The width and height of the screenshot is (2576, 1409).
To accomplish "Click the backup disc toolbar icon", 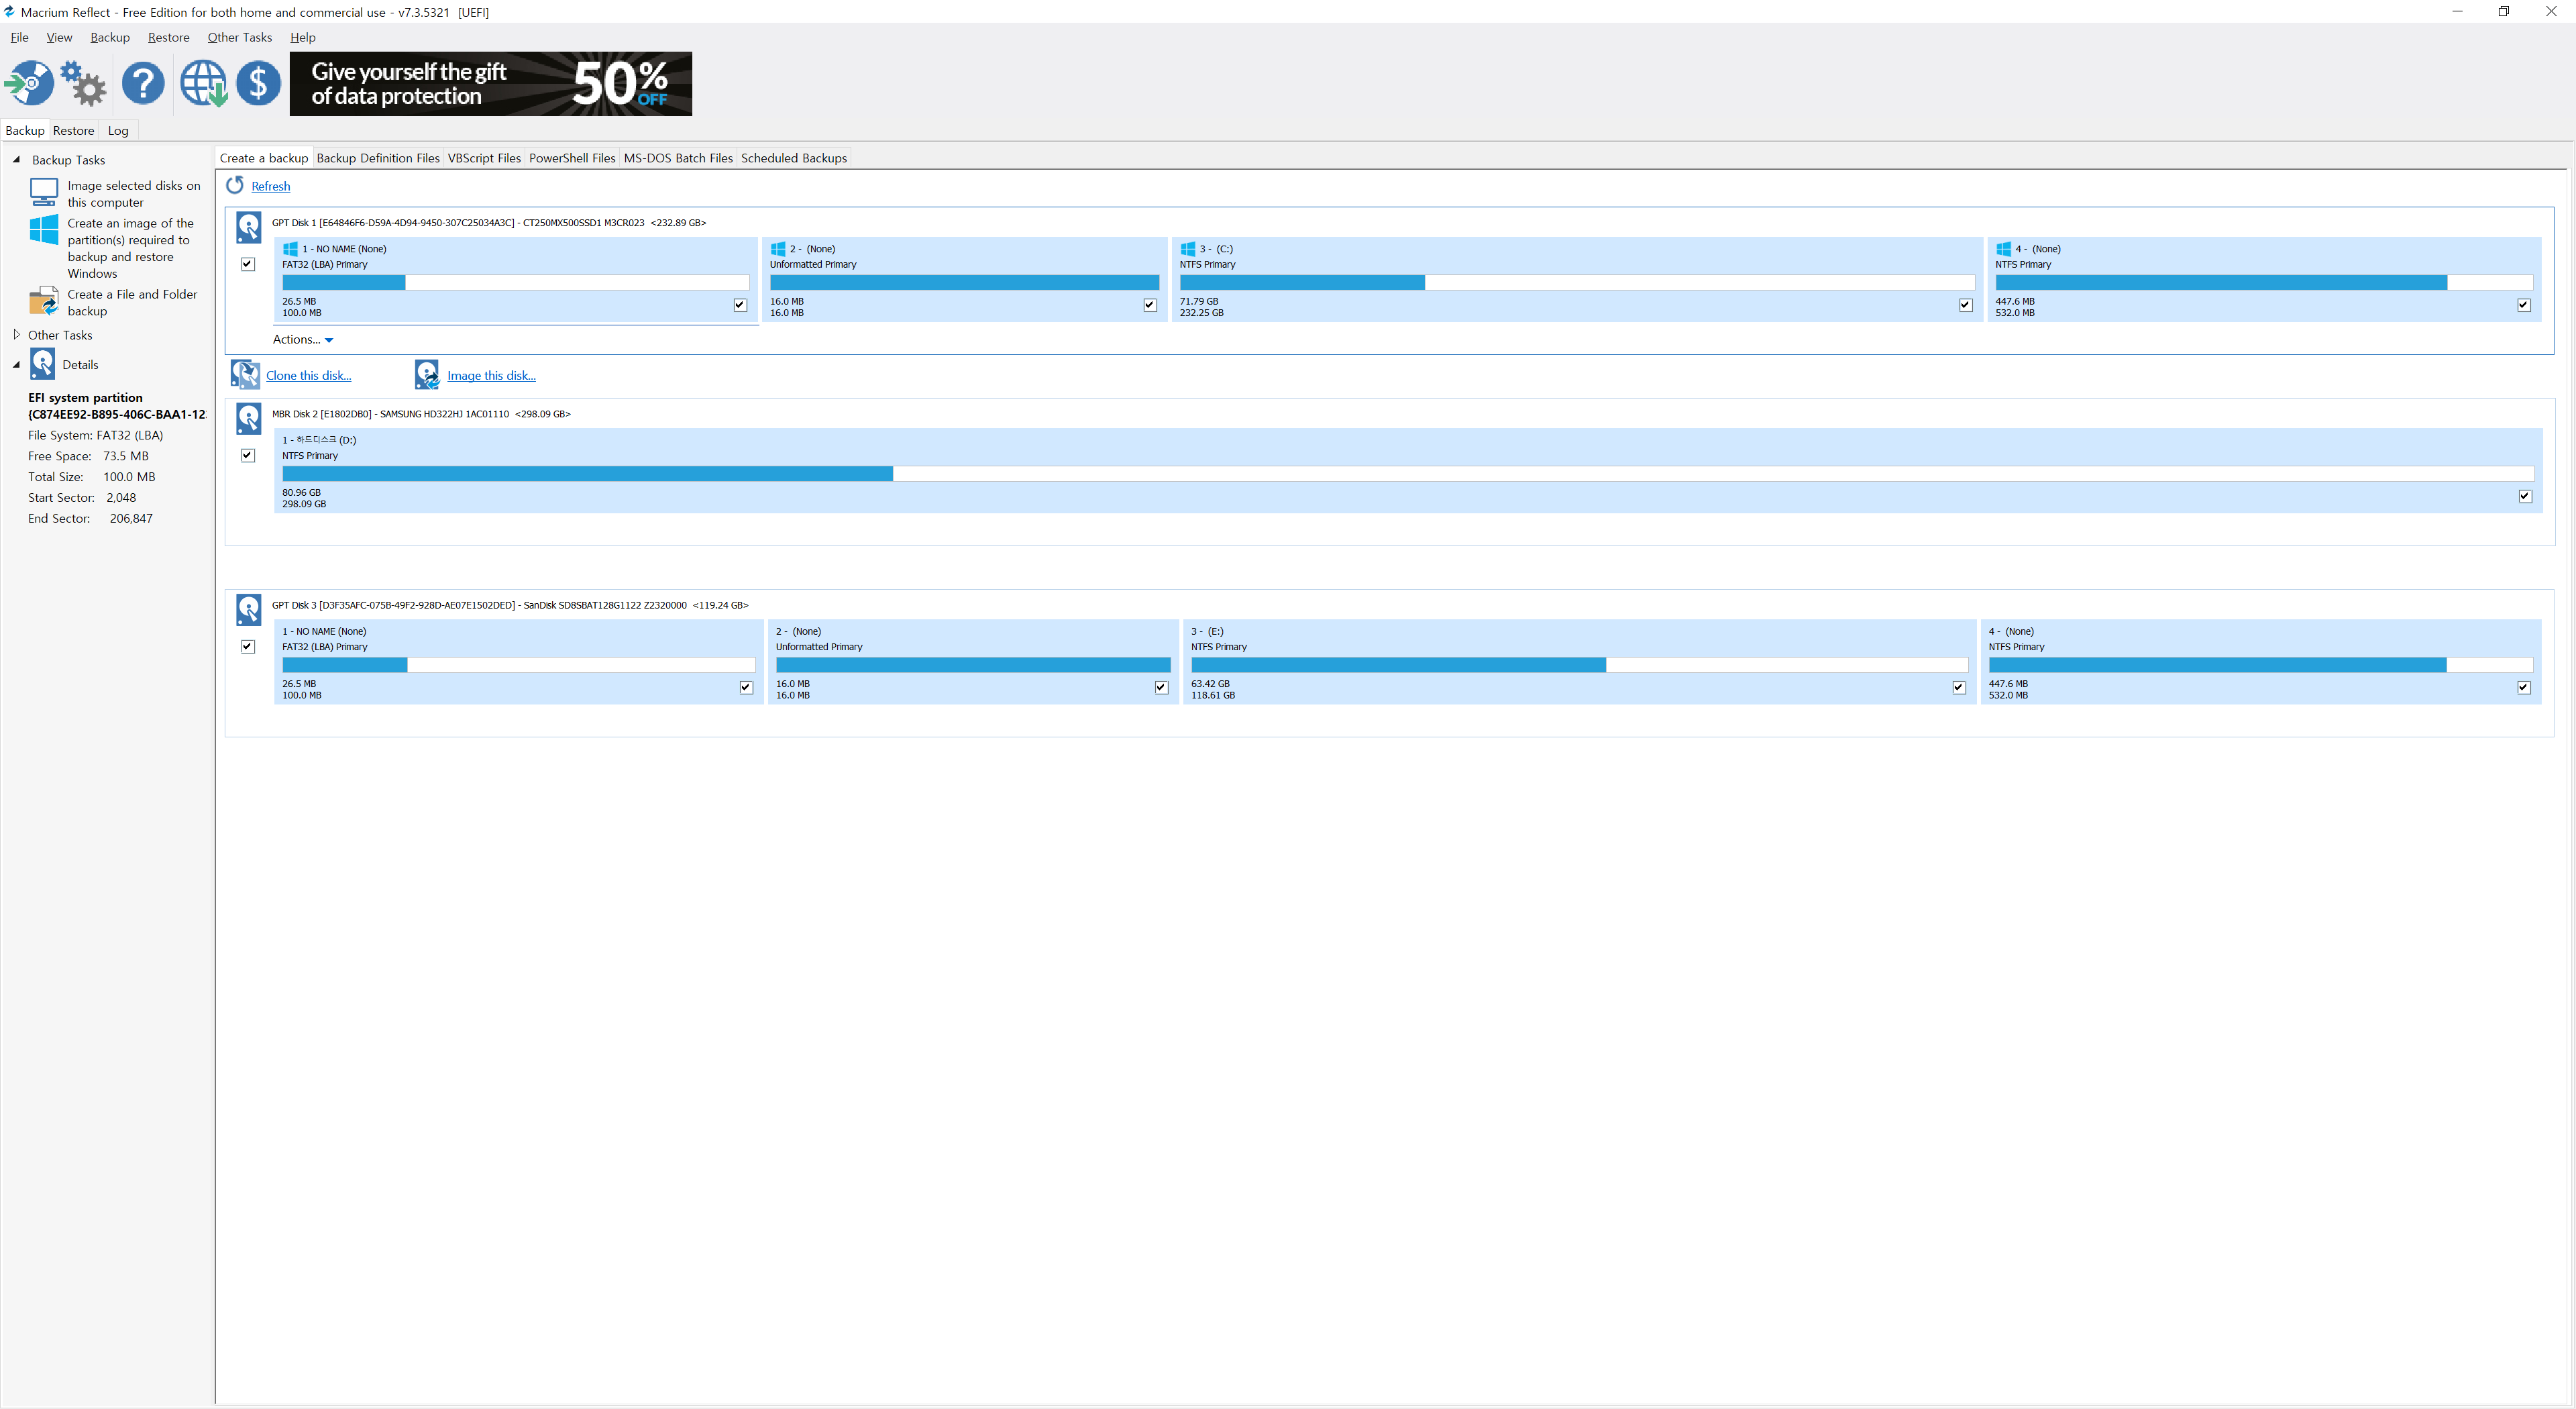I will click(x=29, y=83).
